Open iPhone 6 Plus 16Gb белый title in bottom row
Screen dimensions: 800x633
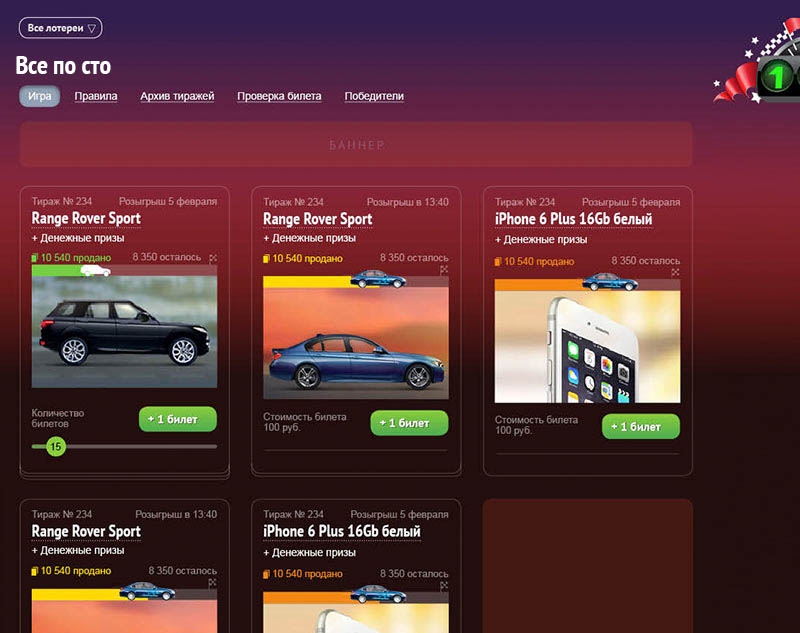(342, 531)
